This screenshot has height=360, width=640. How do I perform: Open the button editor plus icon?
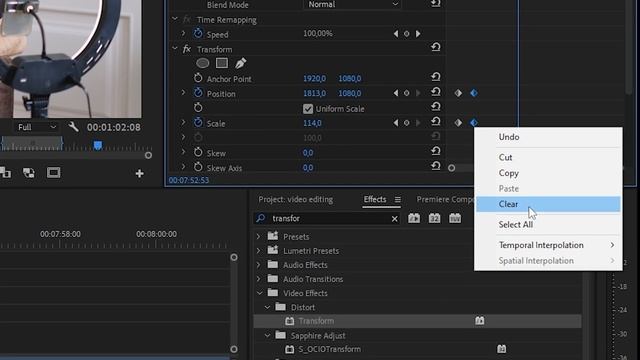click(x=140, y=173)
